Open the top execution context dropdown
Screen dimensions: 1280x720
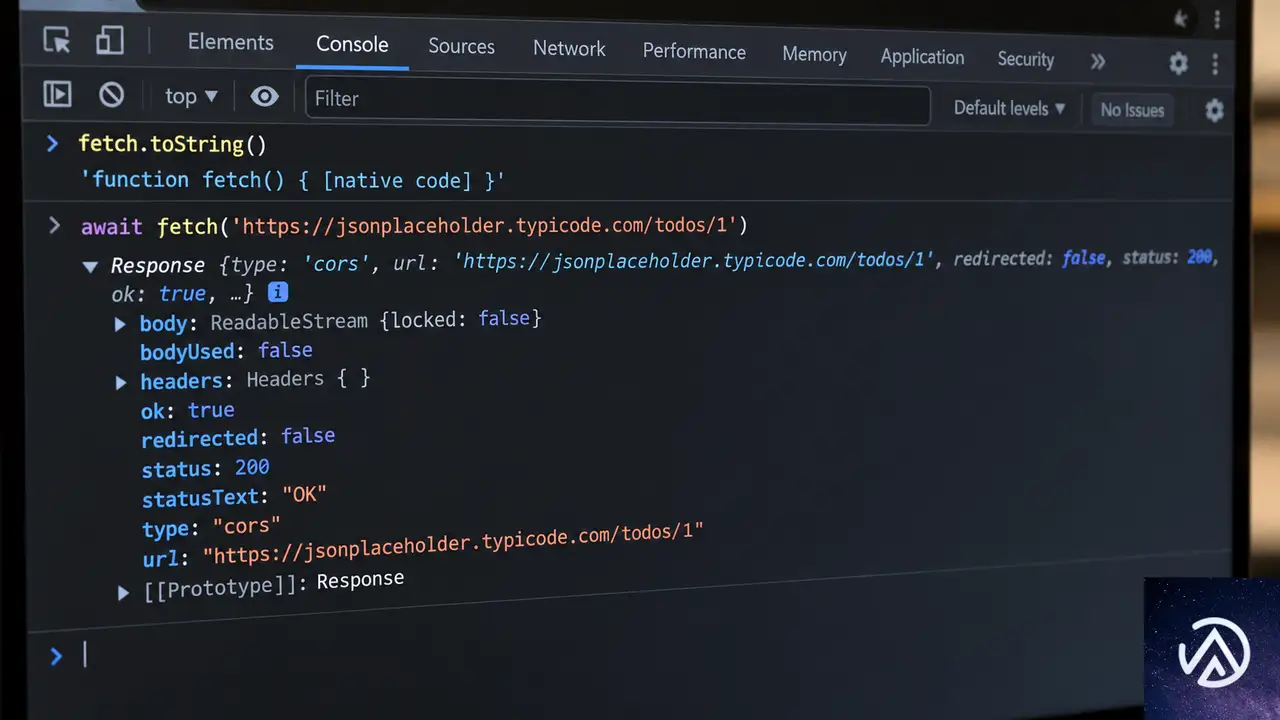[191, 96]
